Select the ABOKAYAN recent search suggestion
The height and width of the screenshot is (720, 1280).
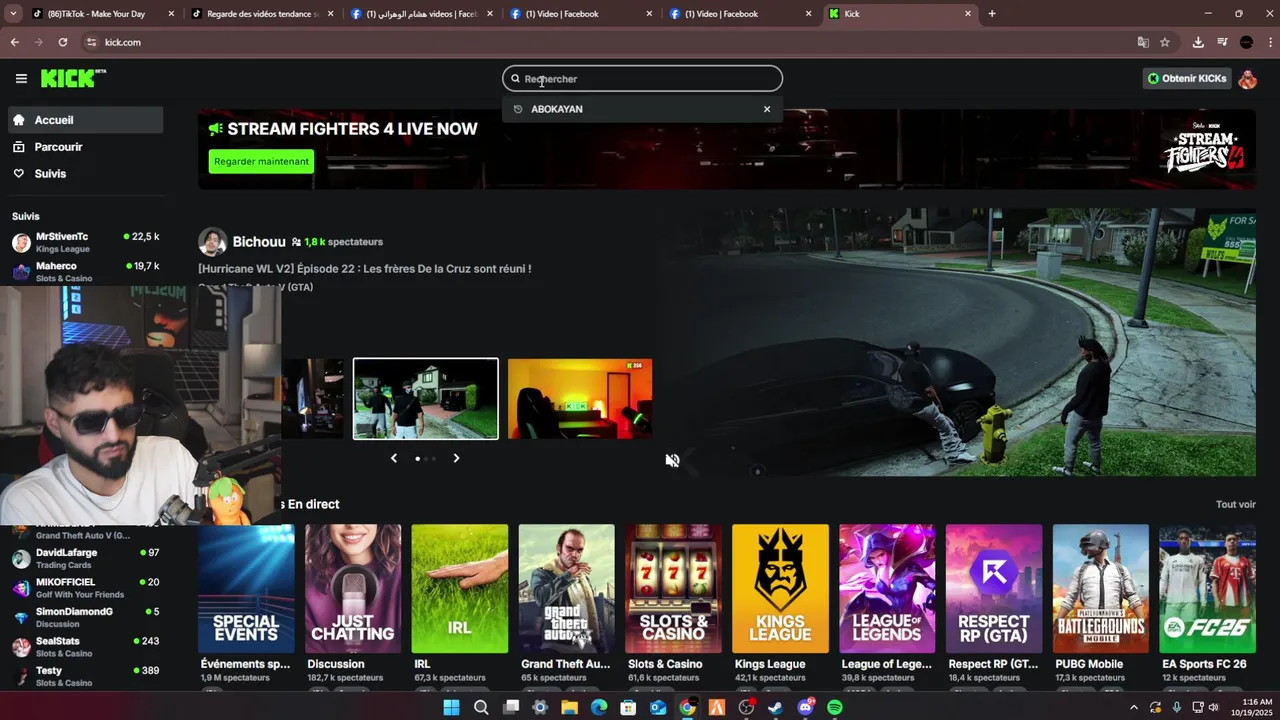click(557, 109)
